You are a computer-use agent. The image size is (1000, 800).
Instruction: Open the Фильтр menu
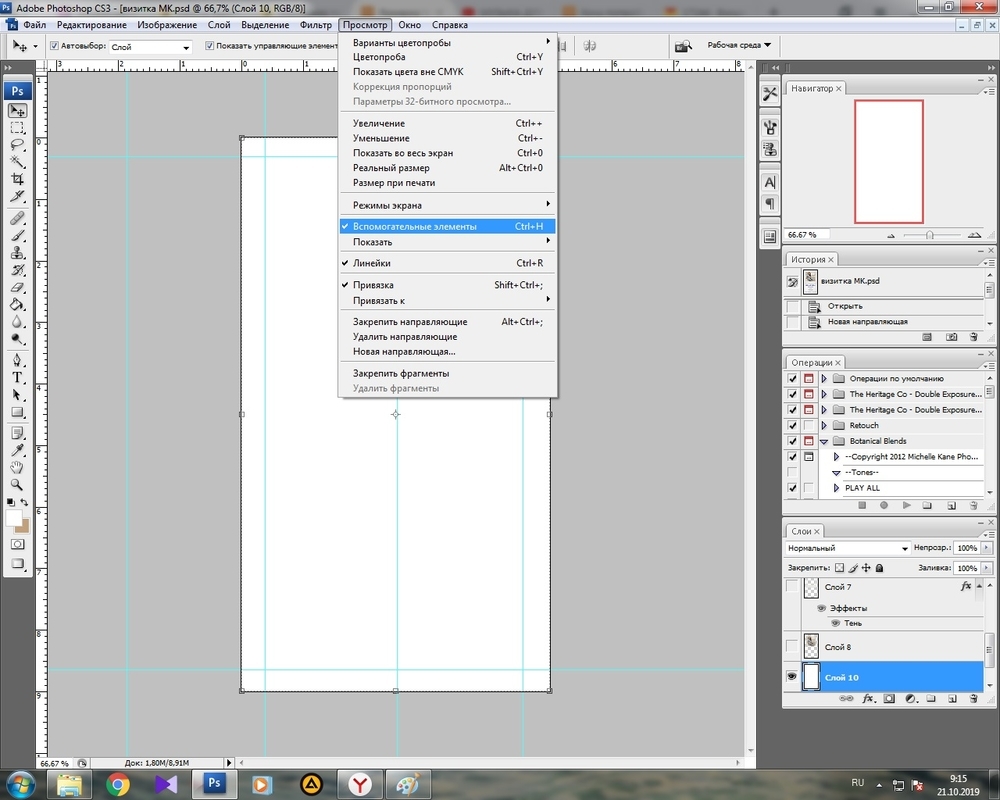(x=316, y=25)
